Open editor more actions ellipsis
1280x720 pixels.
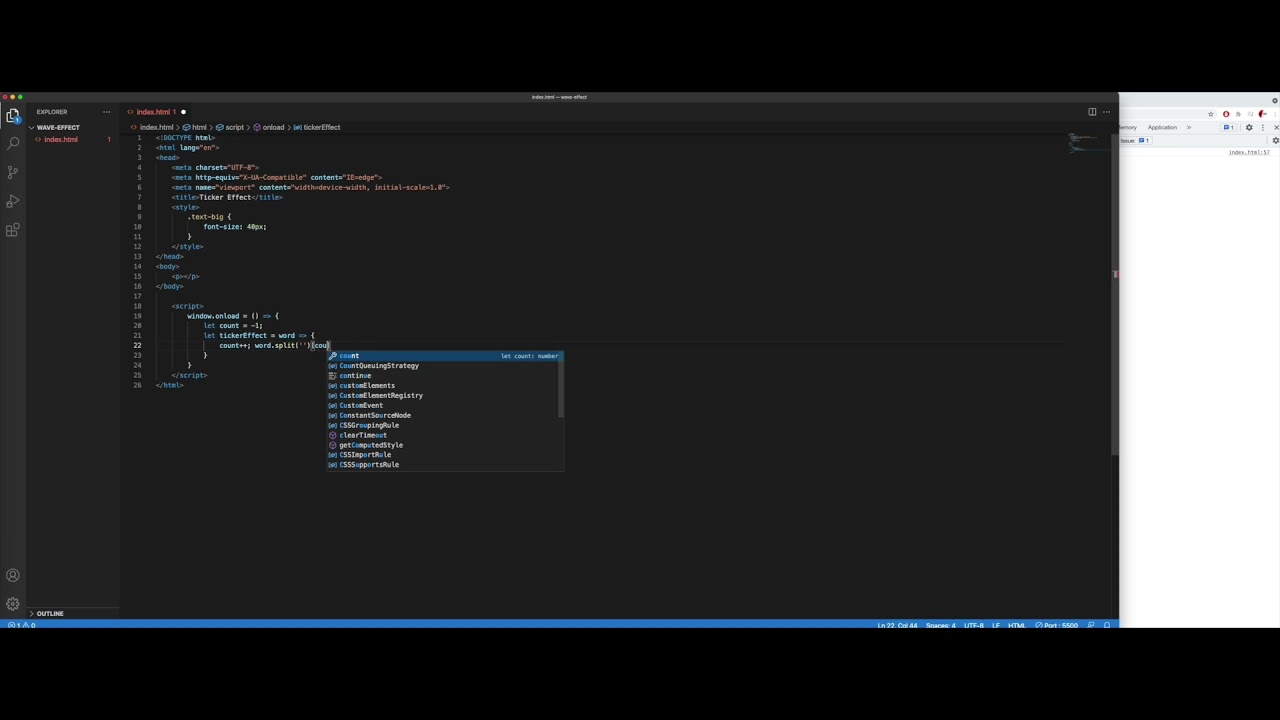coord(1106,112)
